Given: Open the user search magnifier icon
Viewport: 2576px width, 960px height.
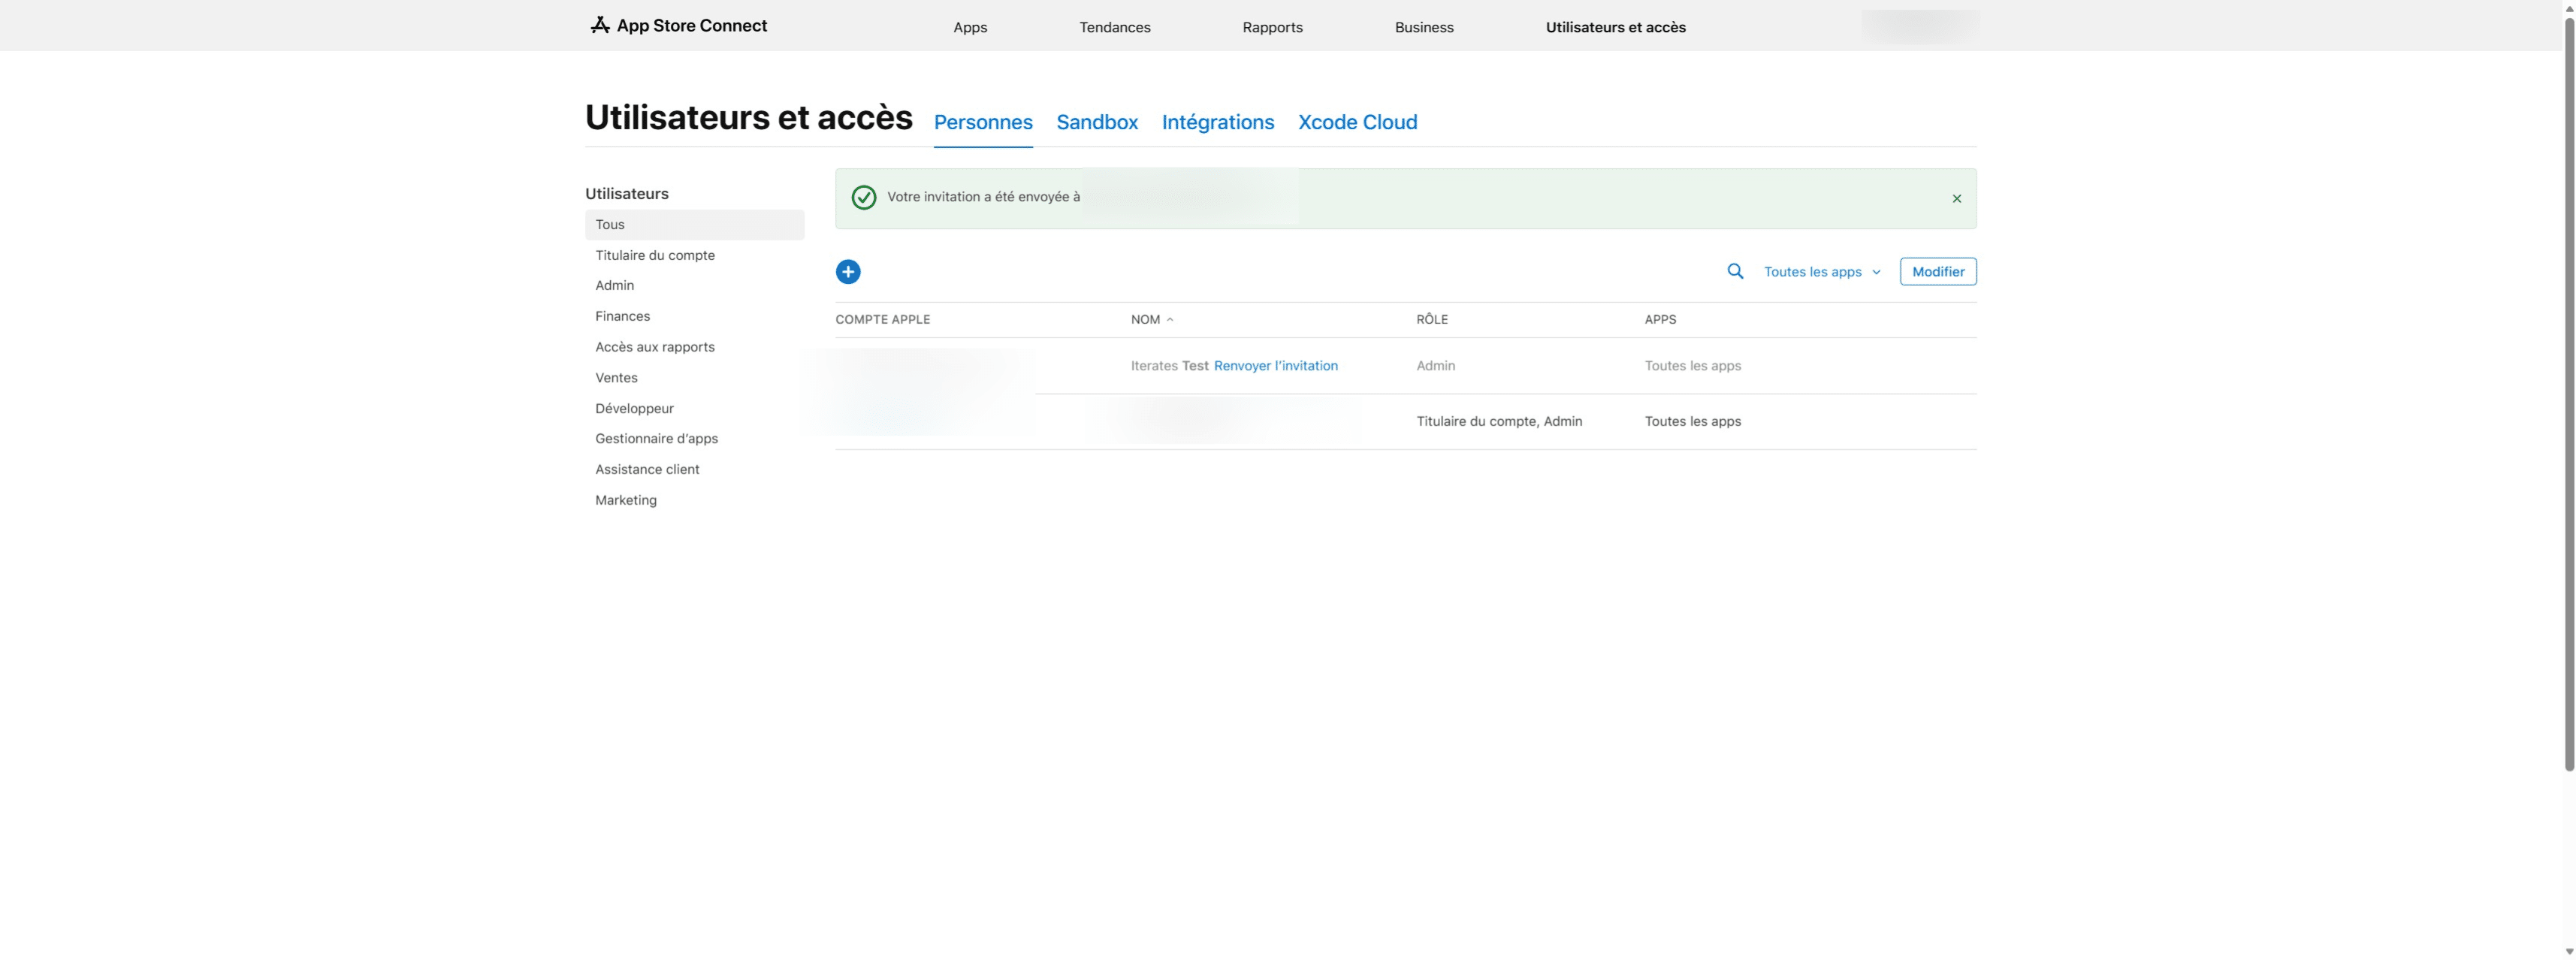Looking at the screenshot, I should click(x=1735, y=272).
